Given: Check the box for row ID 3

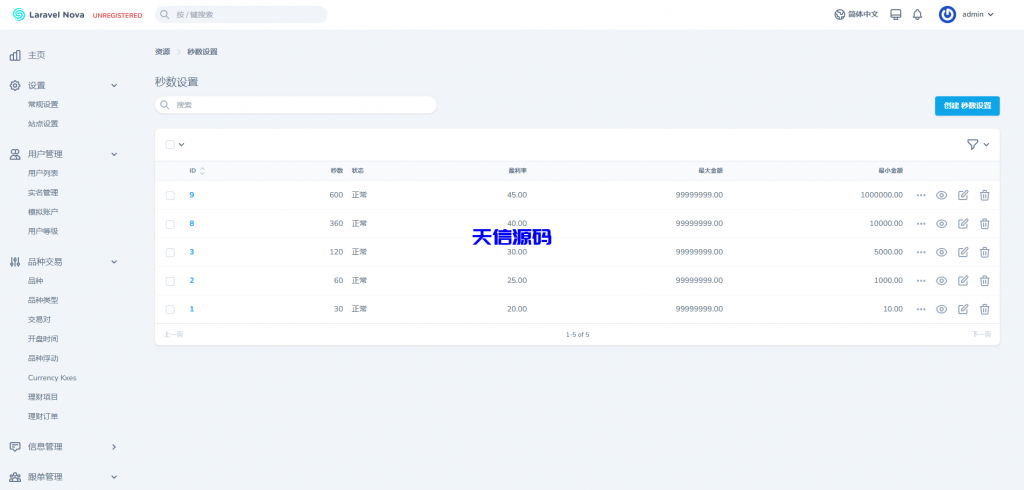Looking at the screenshot, I should [170, 252].
